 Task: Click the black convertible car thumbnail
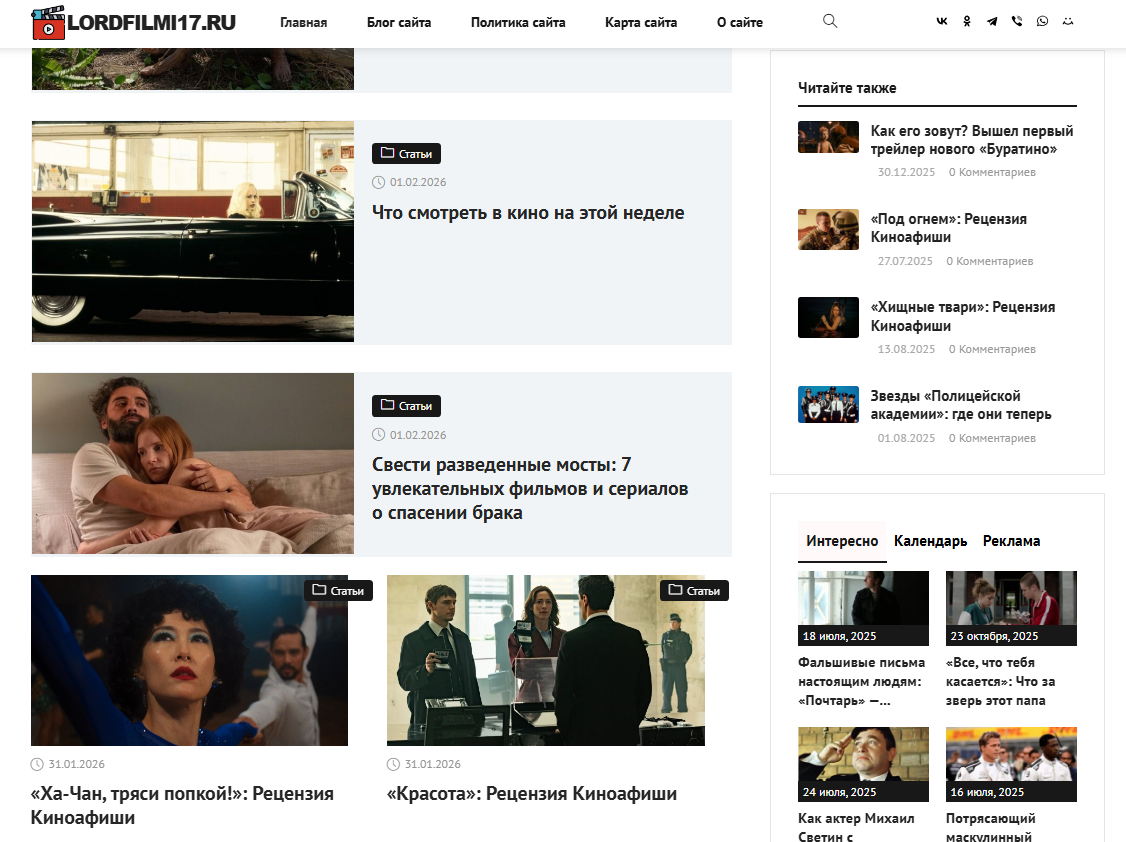(192, 231)
